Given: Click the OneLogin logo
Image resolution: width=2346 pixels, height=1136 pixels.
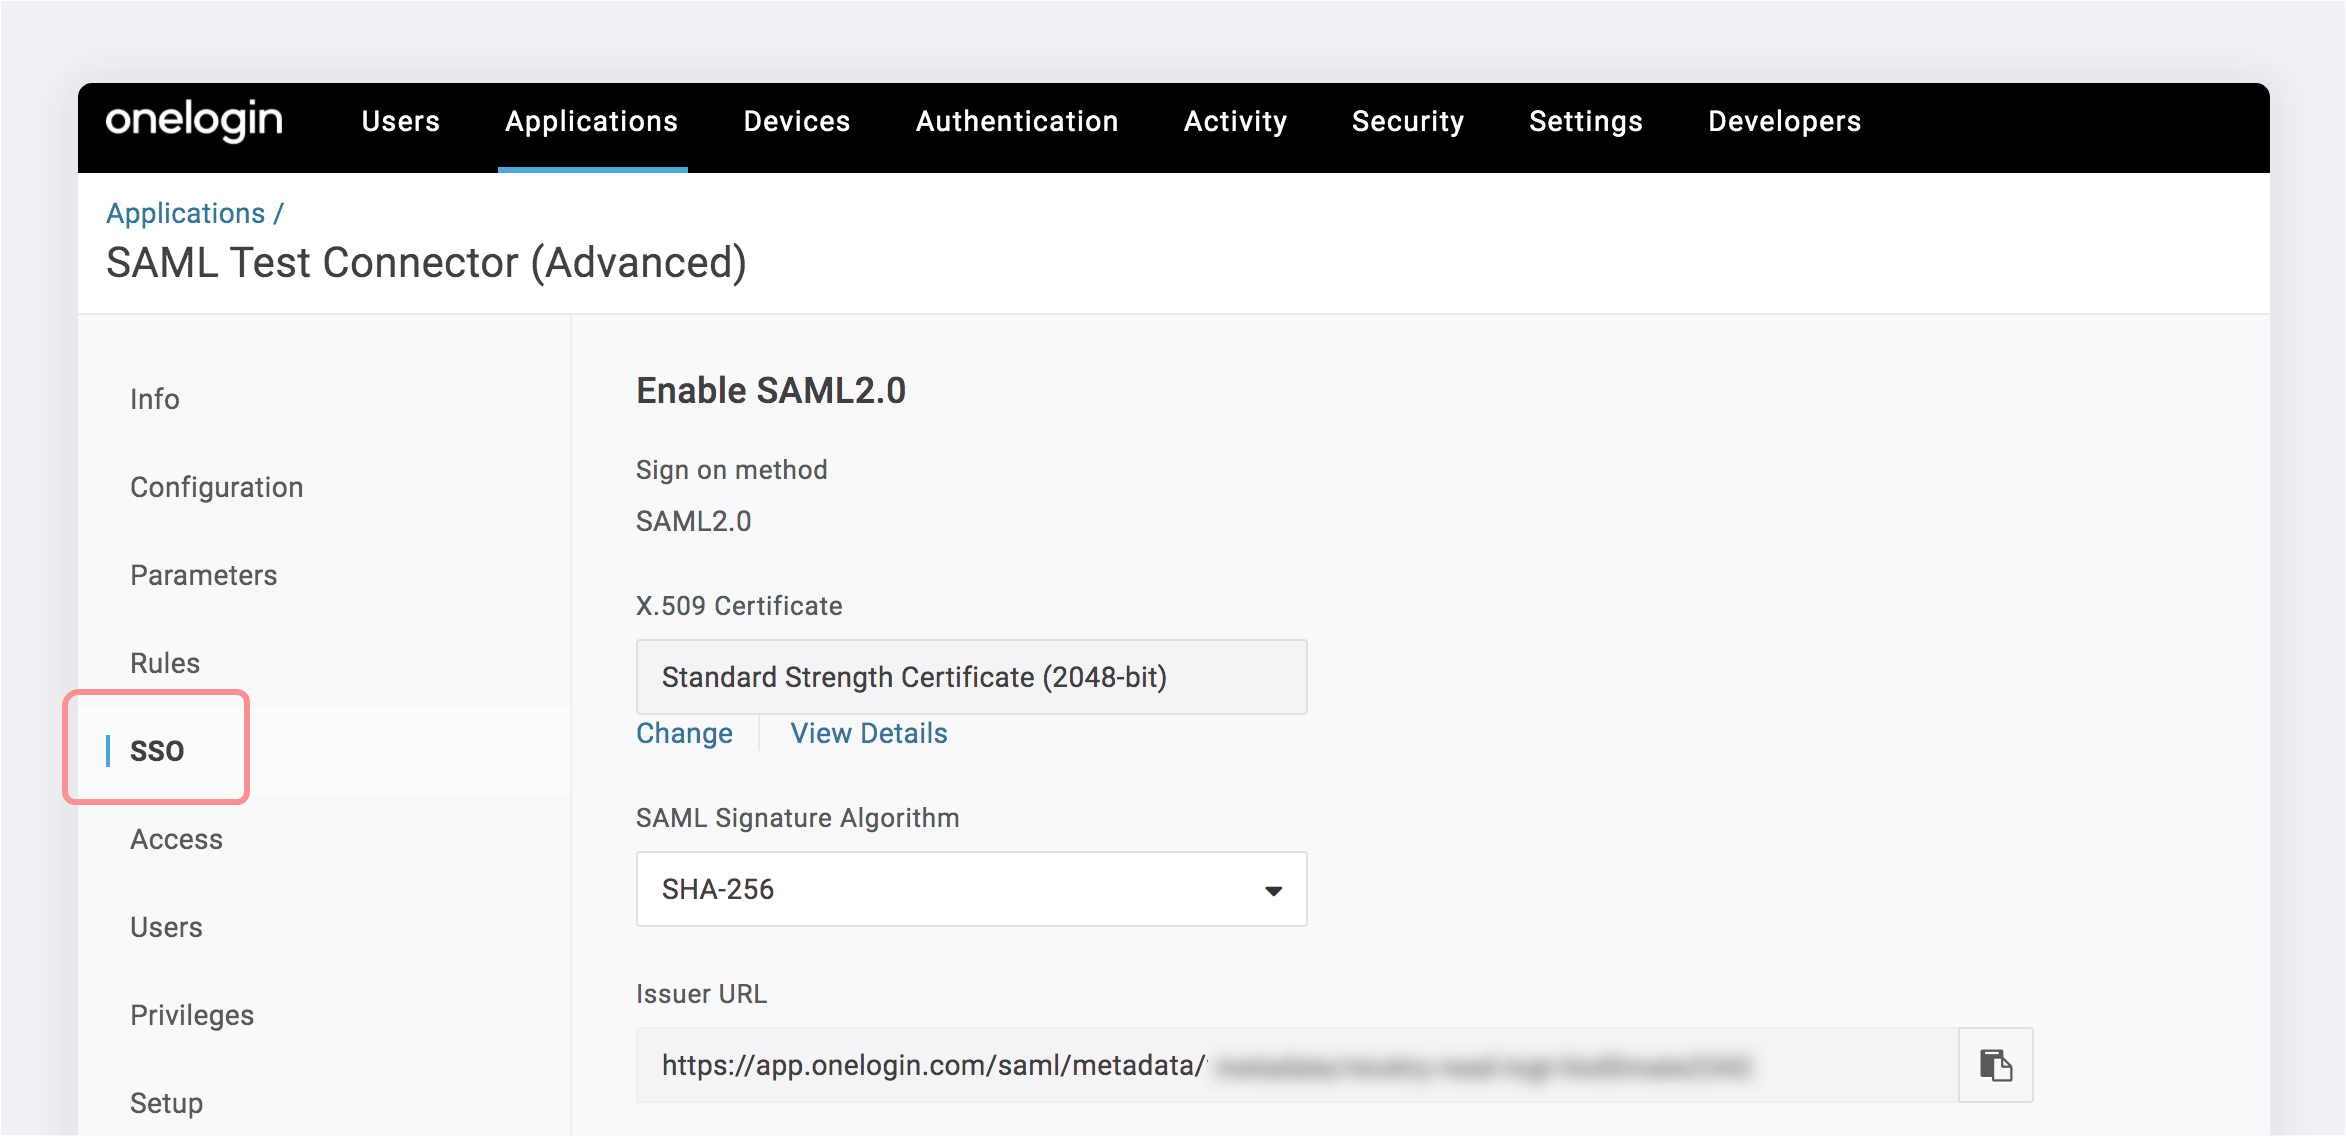Looking at the screenshot, I should pyautogui.click(x=194, y=121).
